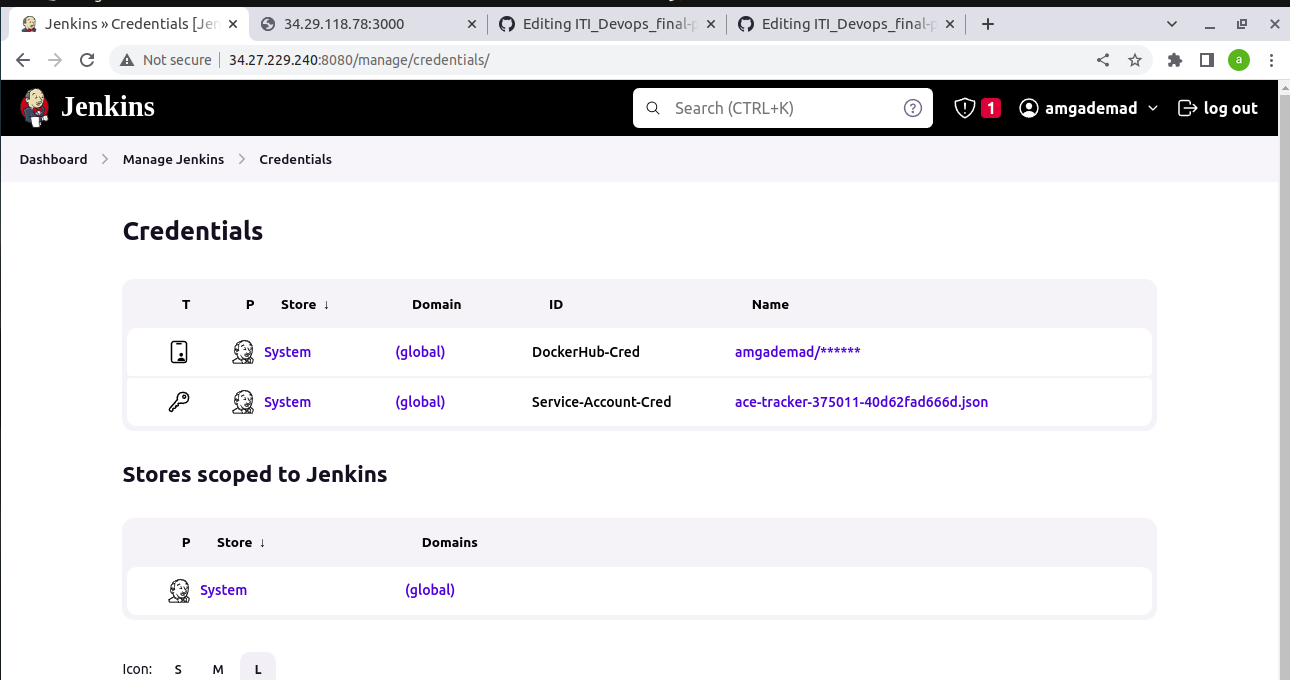
Task: Click the Jenkins head logo
Action: 34,107
